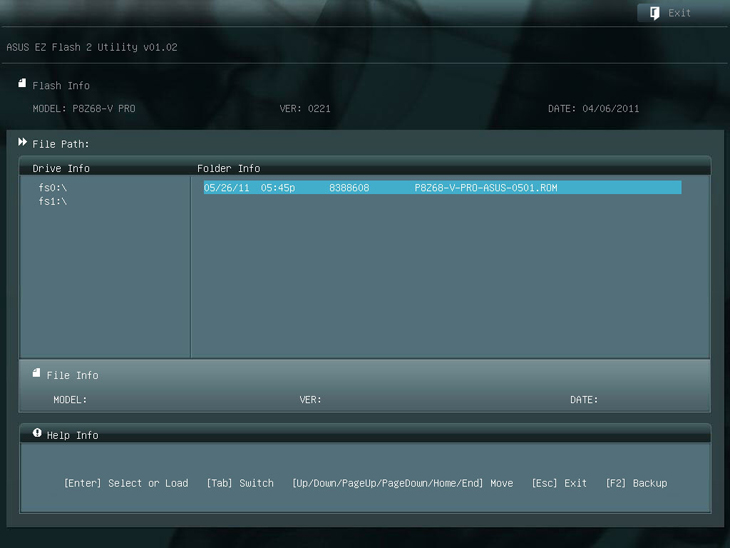This screenshot has width=730, height=548.
Task: Click the file size 8388608 value
Action: (349, 188)
